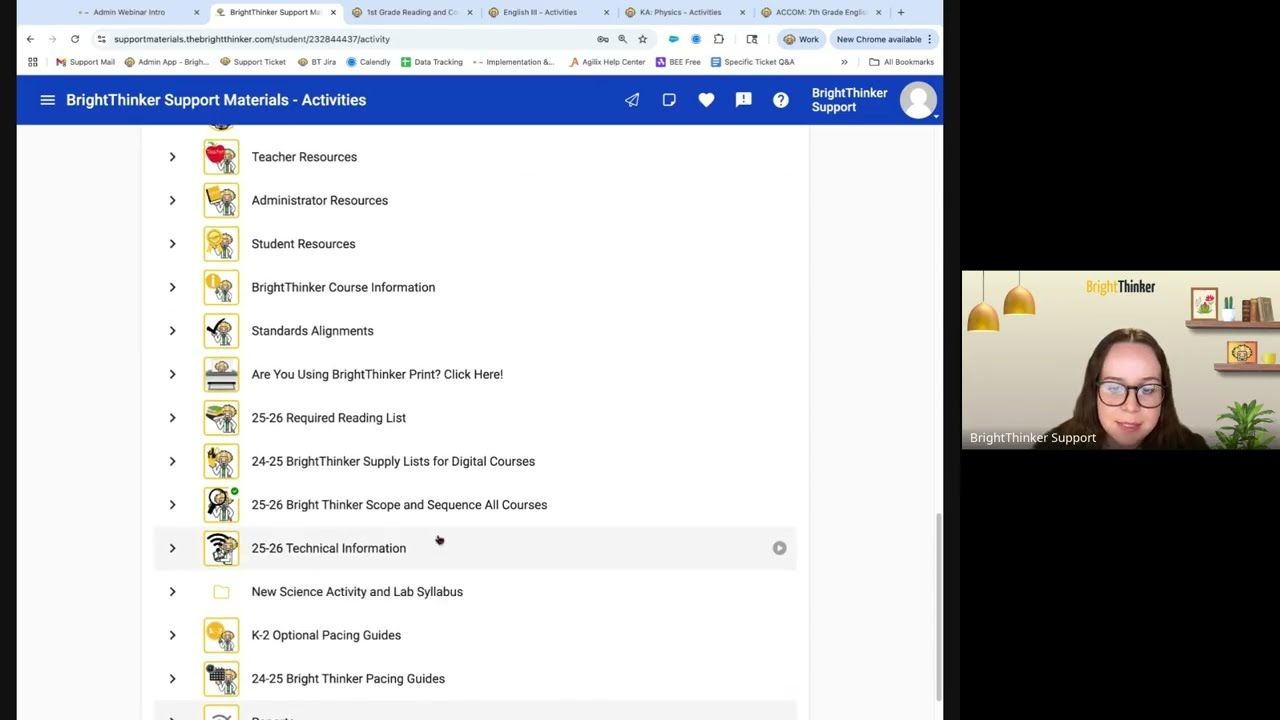
Task: Expand 25-26 Technical Information
Action: 172,548
